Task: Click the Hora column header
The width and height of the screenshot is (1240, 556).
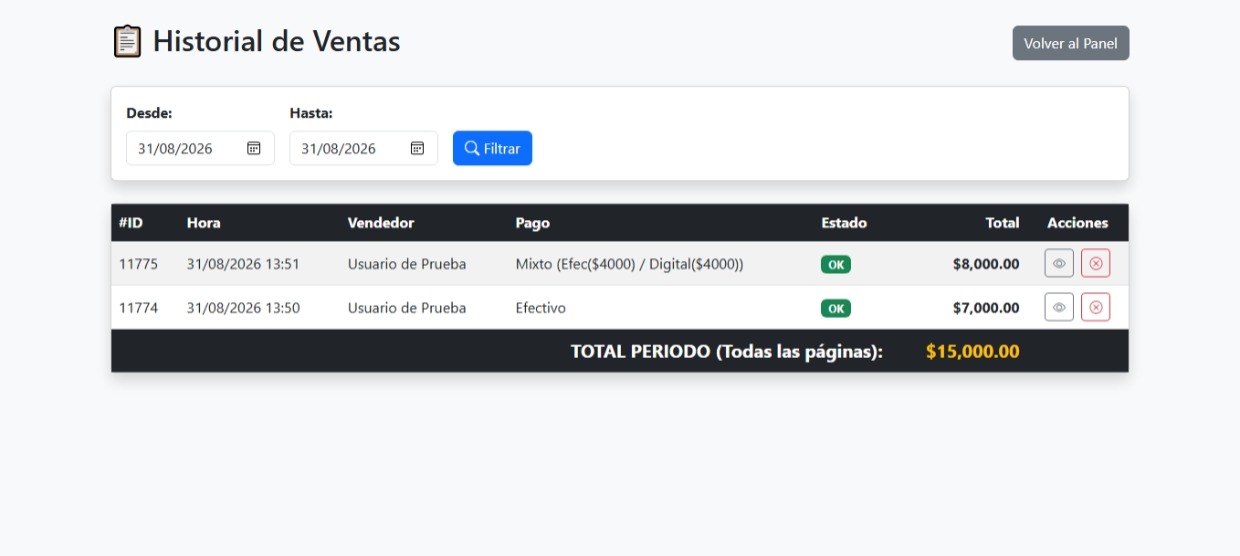Action: (x=204, y=223)
